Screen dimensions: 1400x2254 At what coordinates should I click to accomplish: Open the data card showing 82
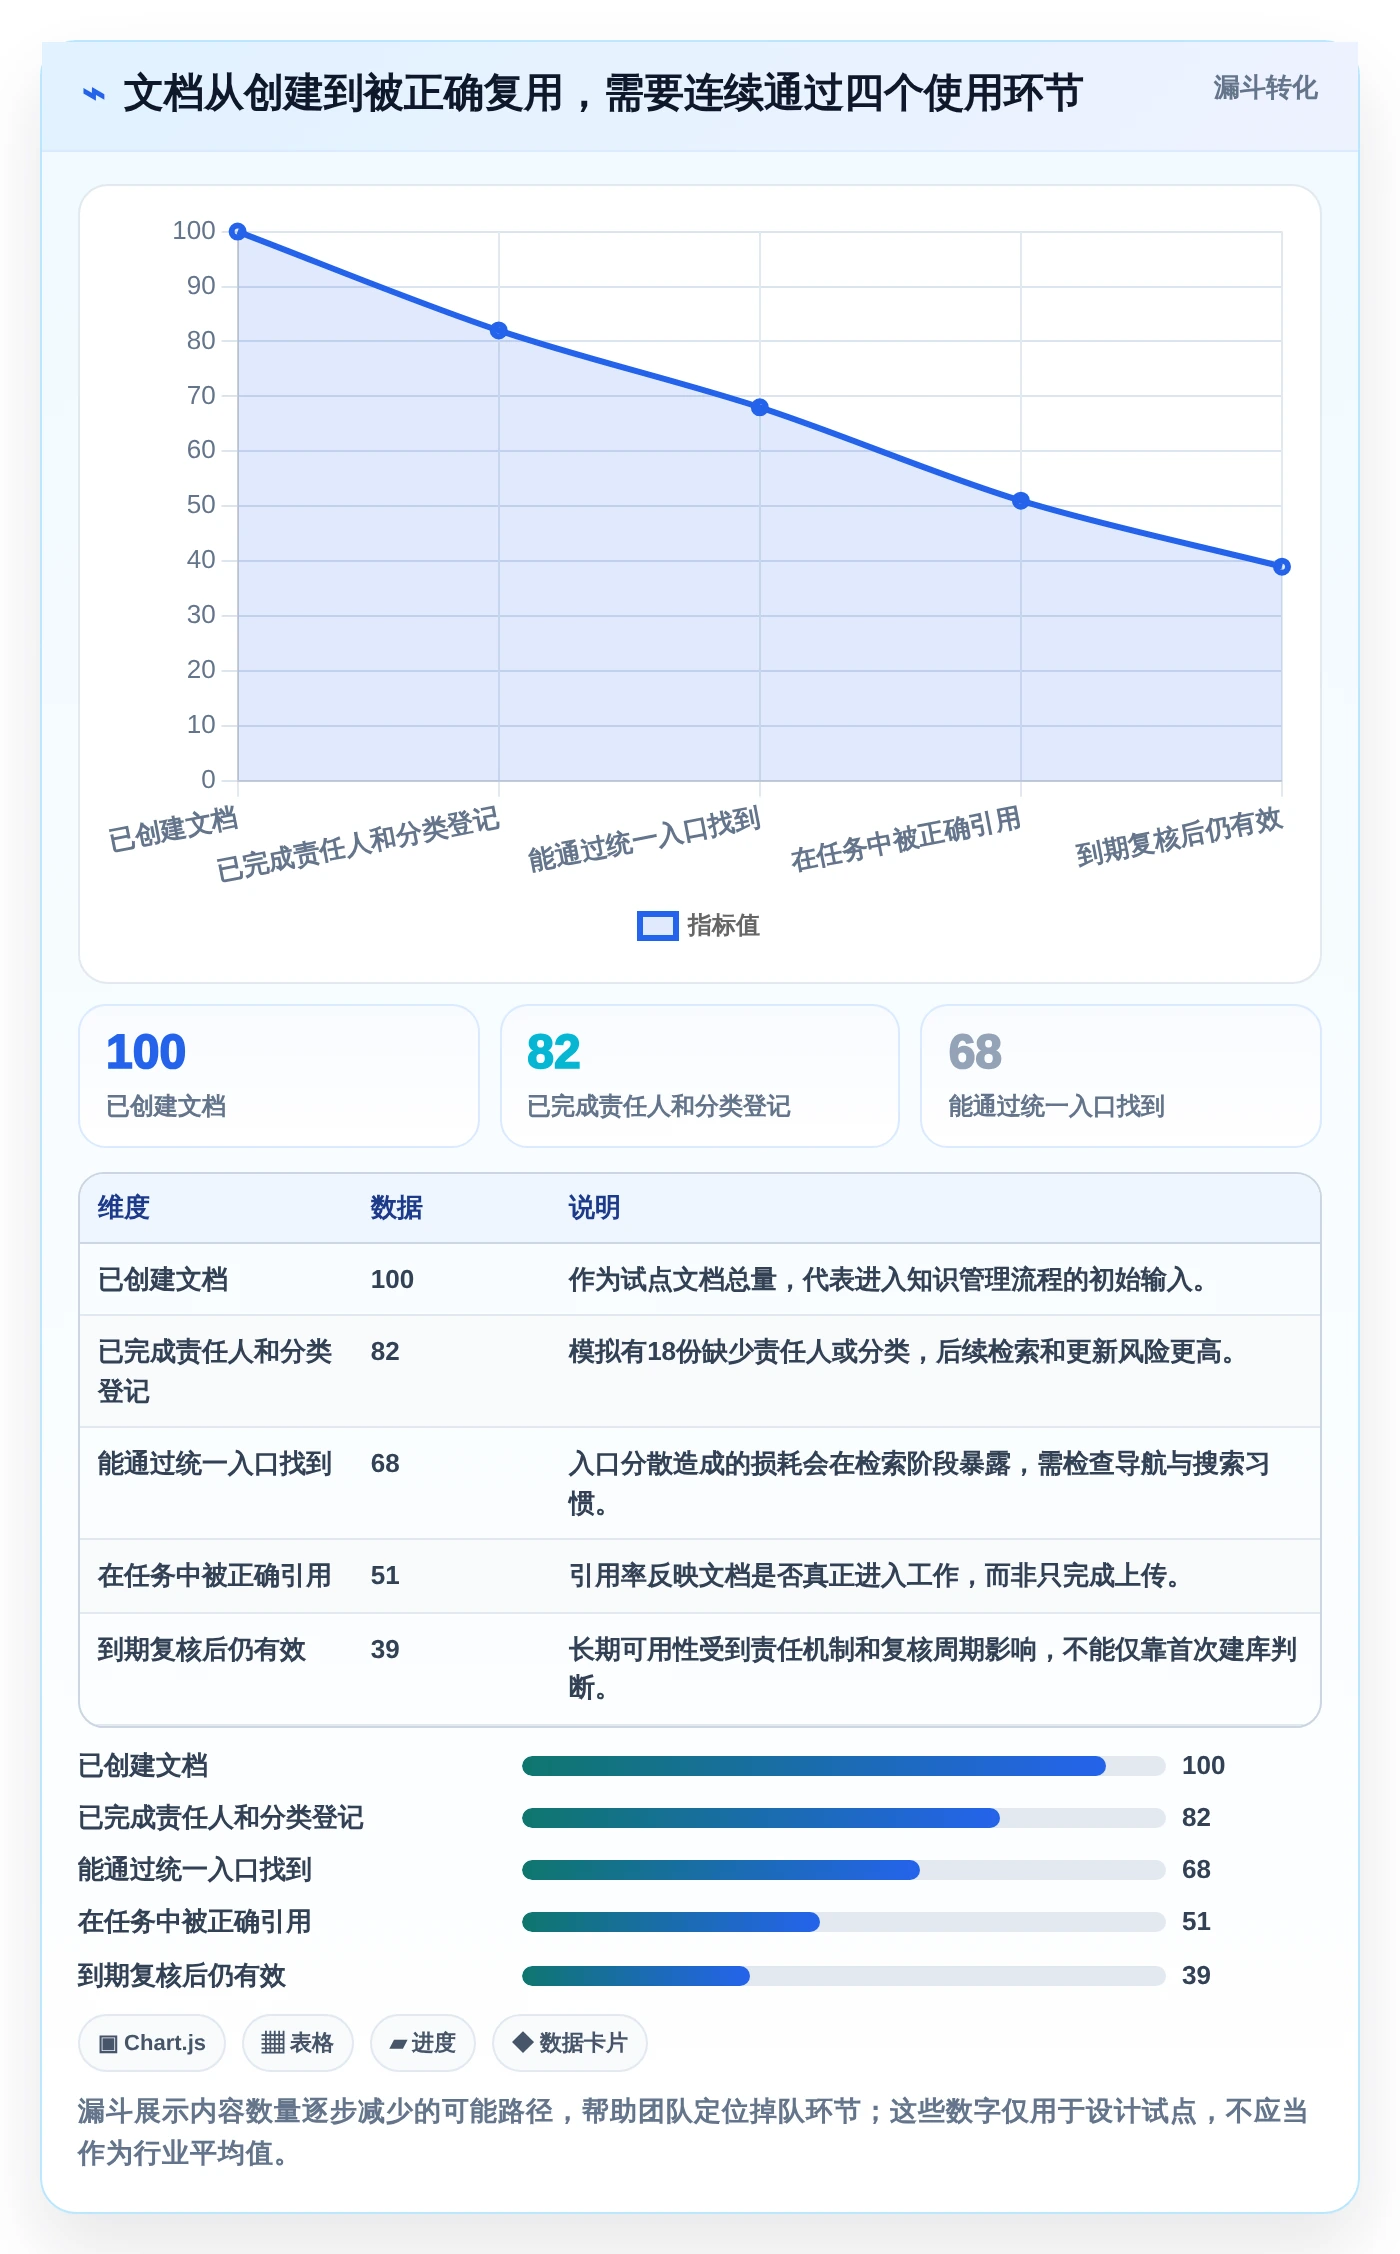click(x=700, y=1076)
